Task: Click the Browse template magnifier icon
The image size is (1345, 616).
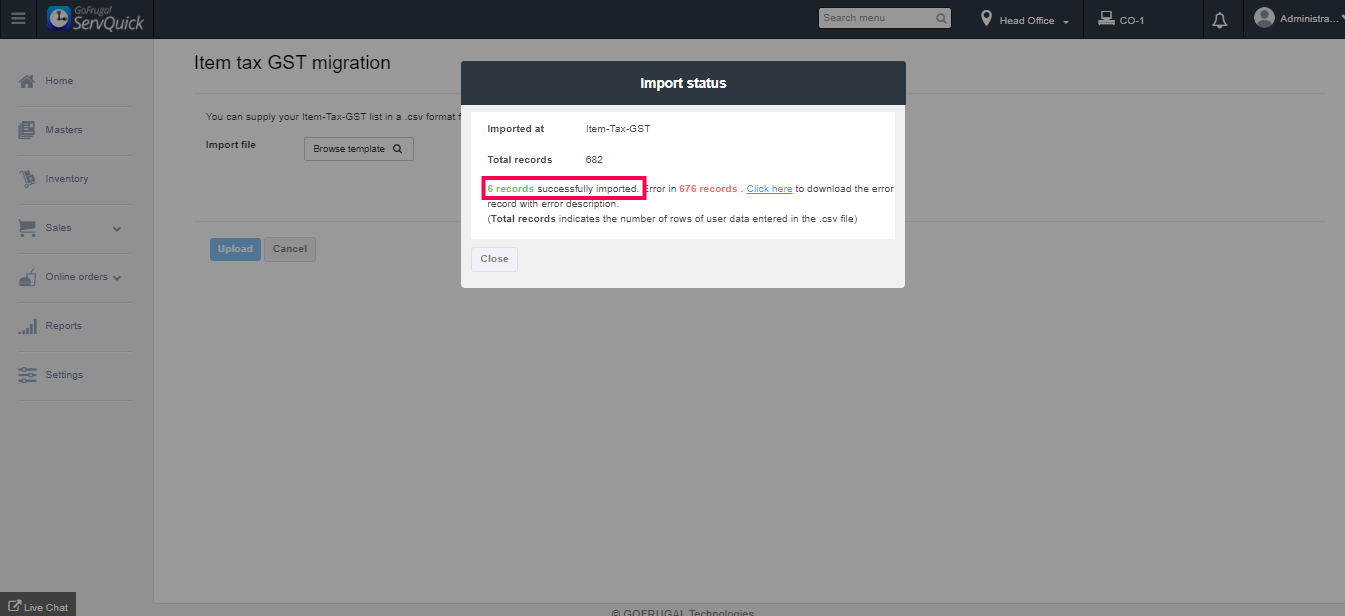Action: pos(397,149)
